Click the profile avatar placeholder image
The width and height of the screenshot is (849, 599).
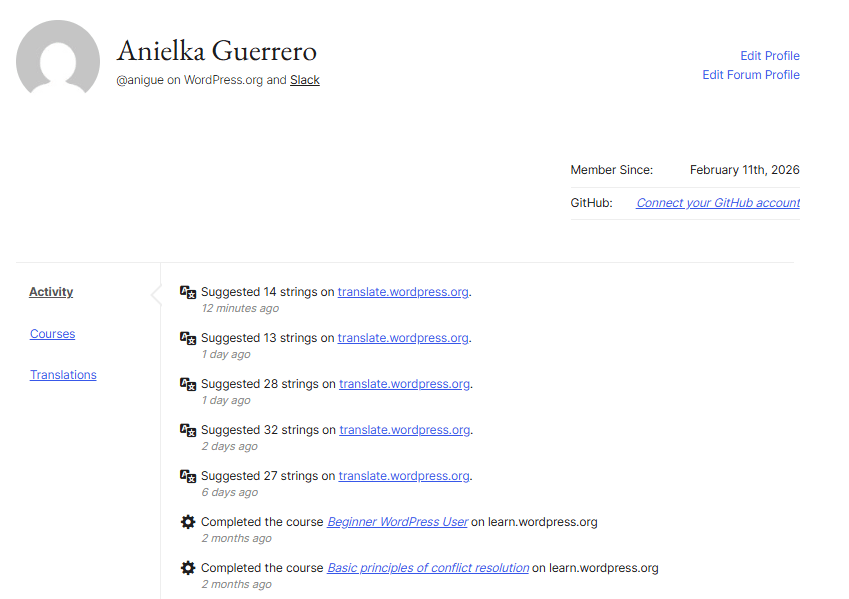(x=58, y=61)
